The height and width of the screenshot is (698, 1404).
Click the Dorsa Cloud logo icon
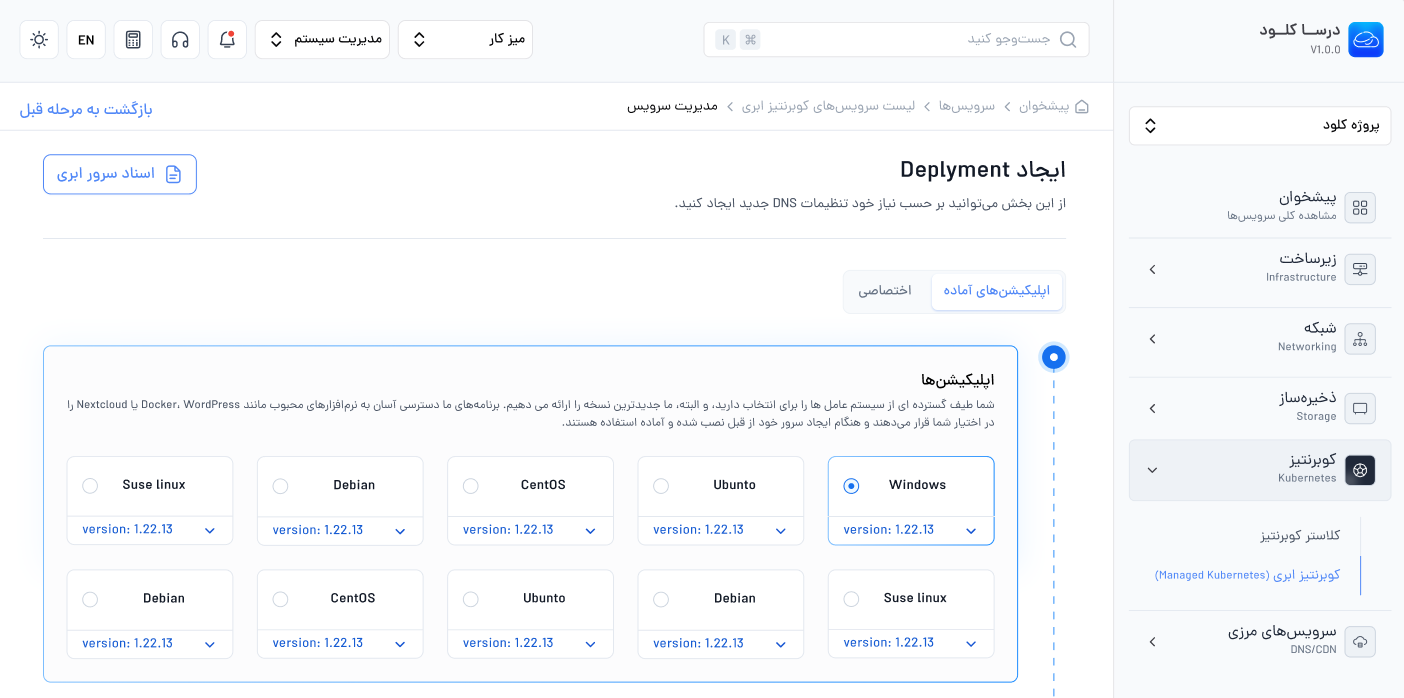[1366, 40]
